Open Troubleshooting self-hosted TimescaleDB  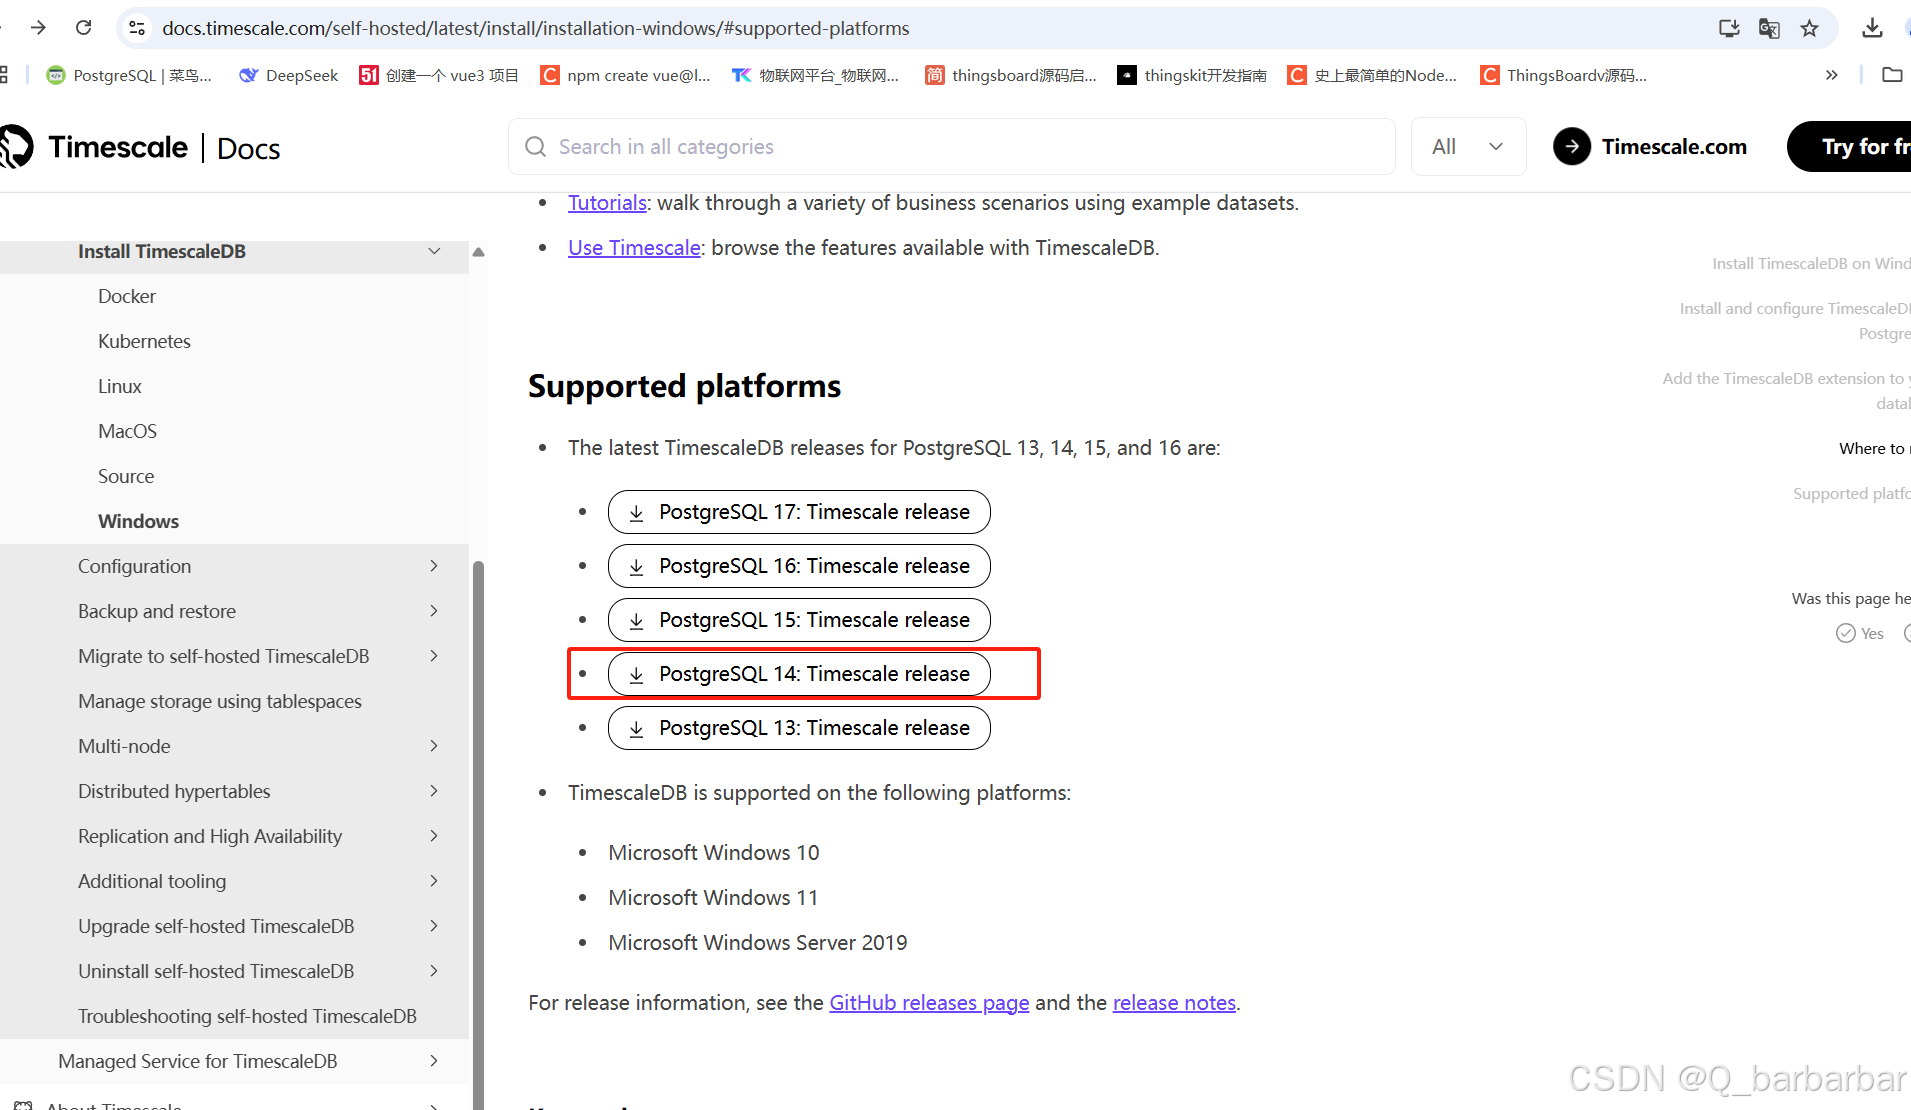coord(247,1016)
